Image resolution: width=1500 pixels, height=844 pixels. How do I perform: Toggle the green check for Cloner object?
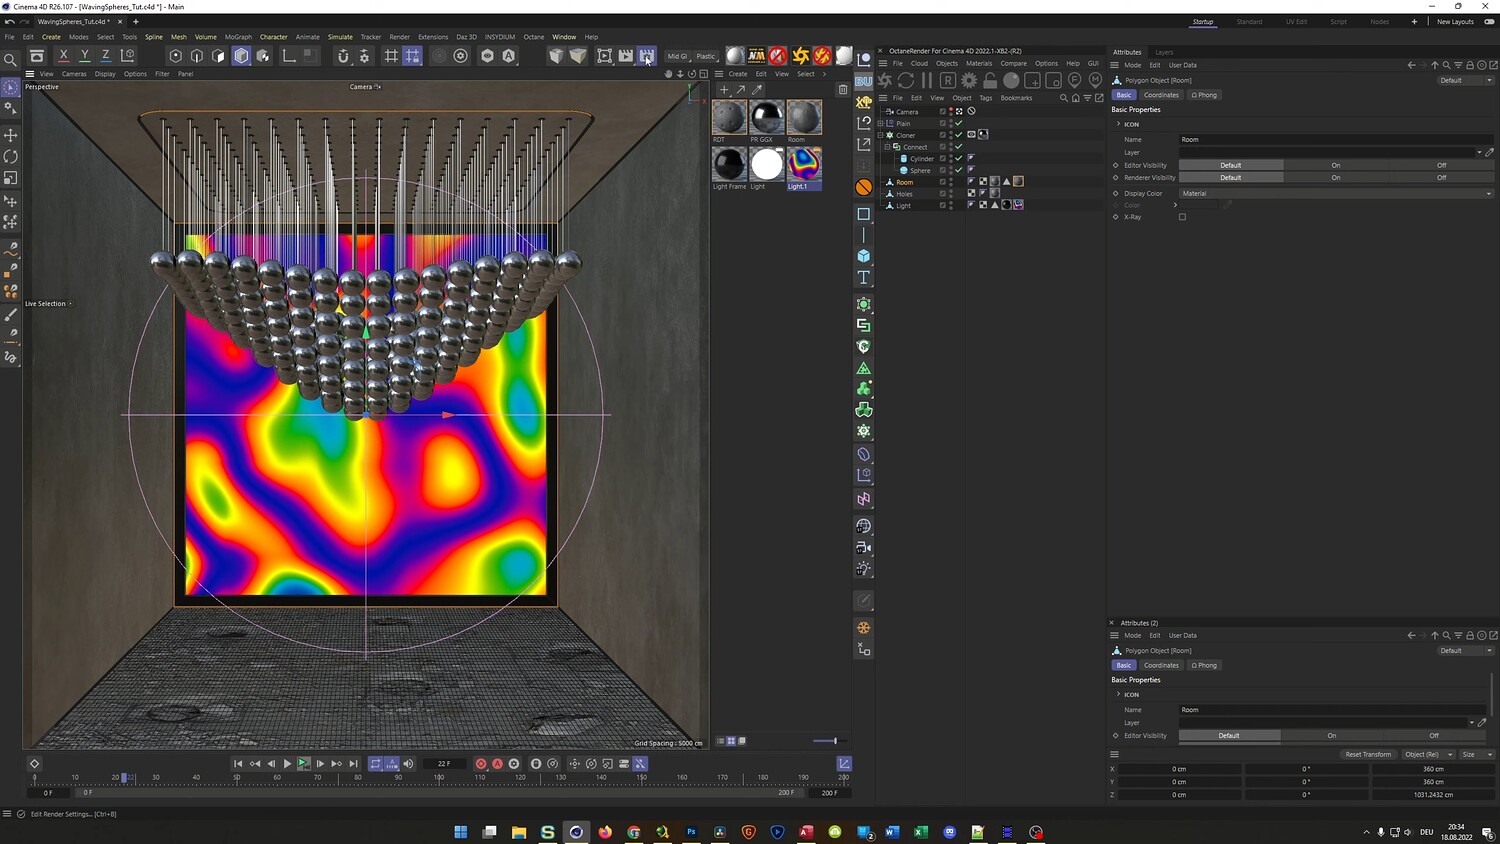[x=959, y=135]
